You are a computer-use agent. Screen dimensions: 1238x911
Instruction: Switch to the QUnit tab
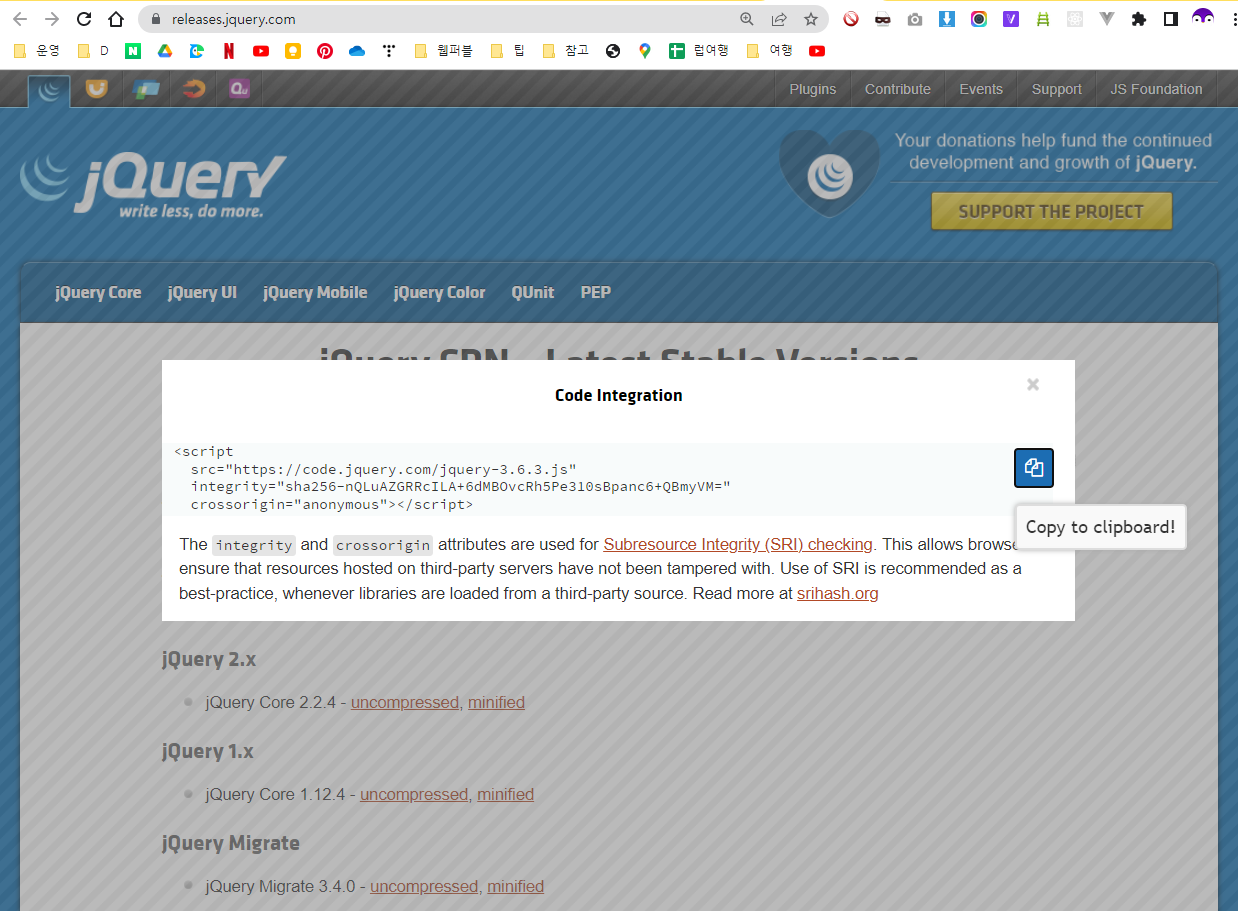533,293
